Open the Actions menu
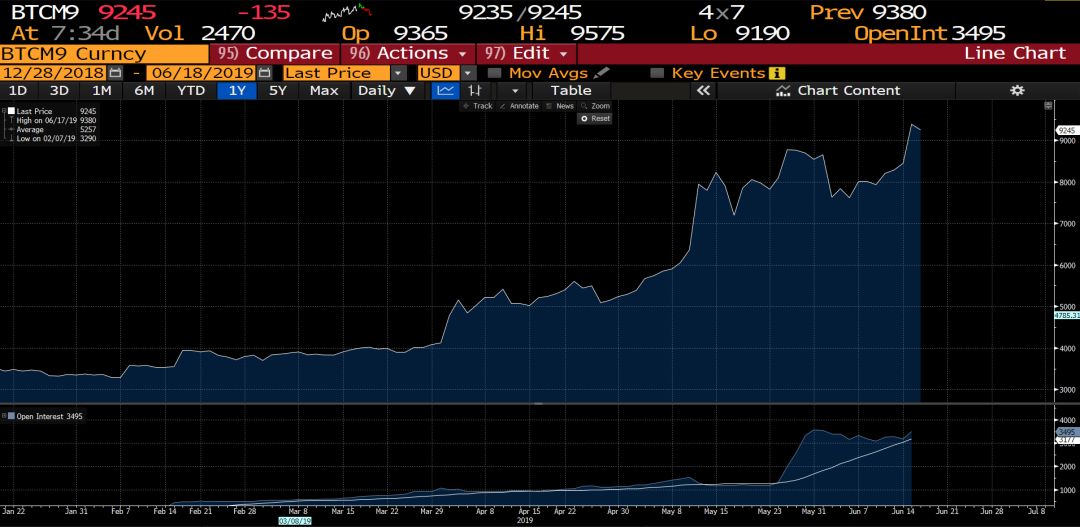This screenshot has height=527, width=1080. click(407, 53)
